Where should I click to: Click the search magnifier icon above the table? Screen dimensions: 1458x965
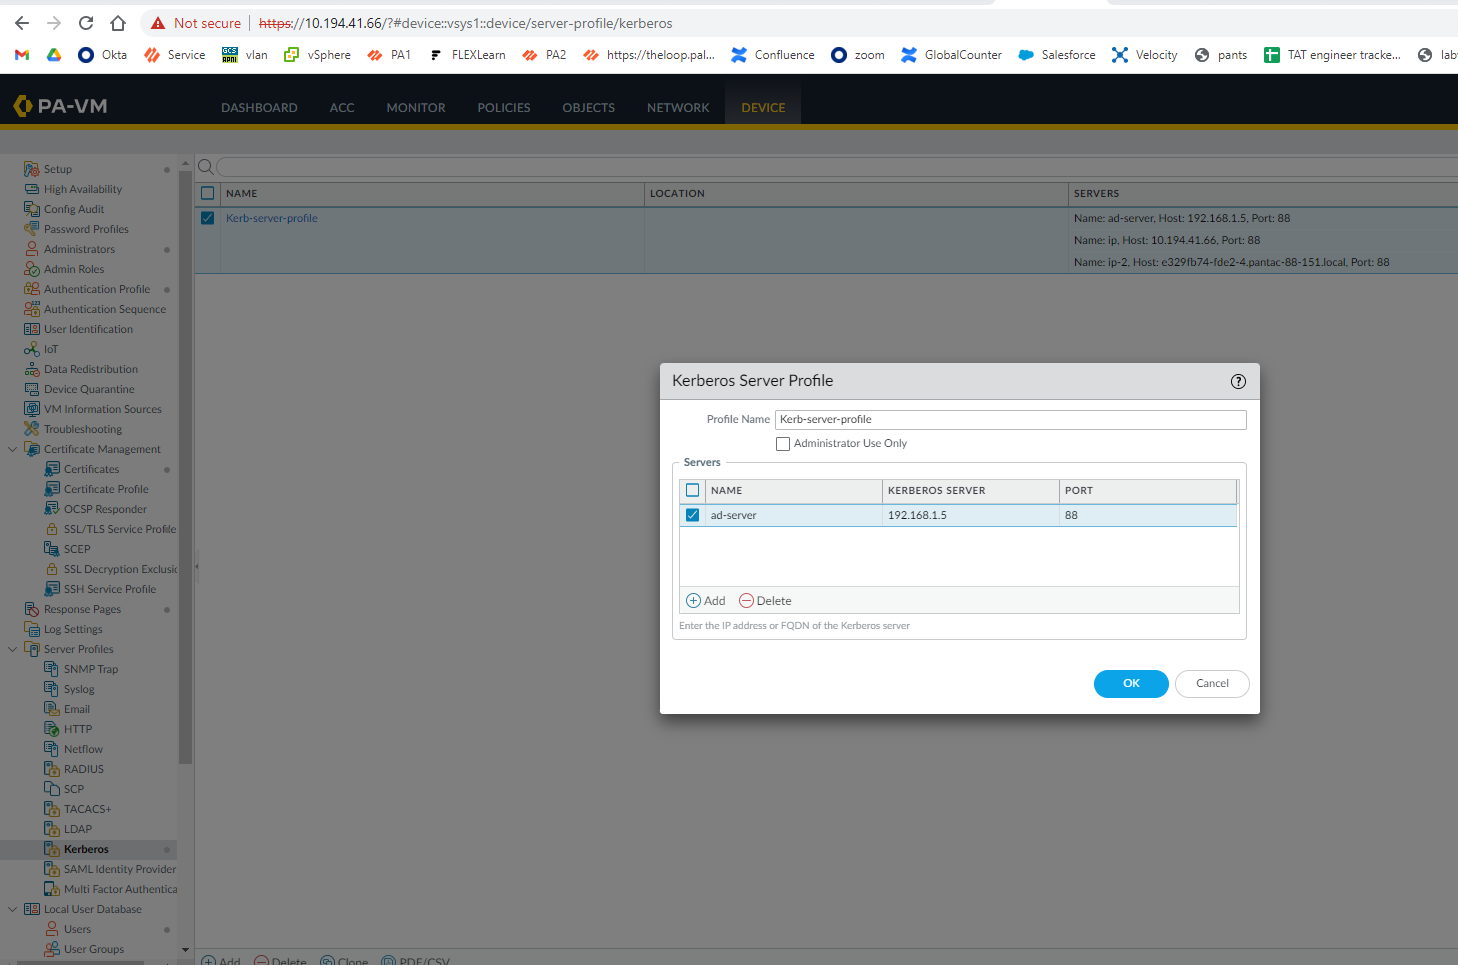tap(206, 167)
